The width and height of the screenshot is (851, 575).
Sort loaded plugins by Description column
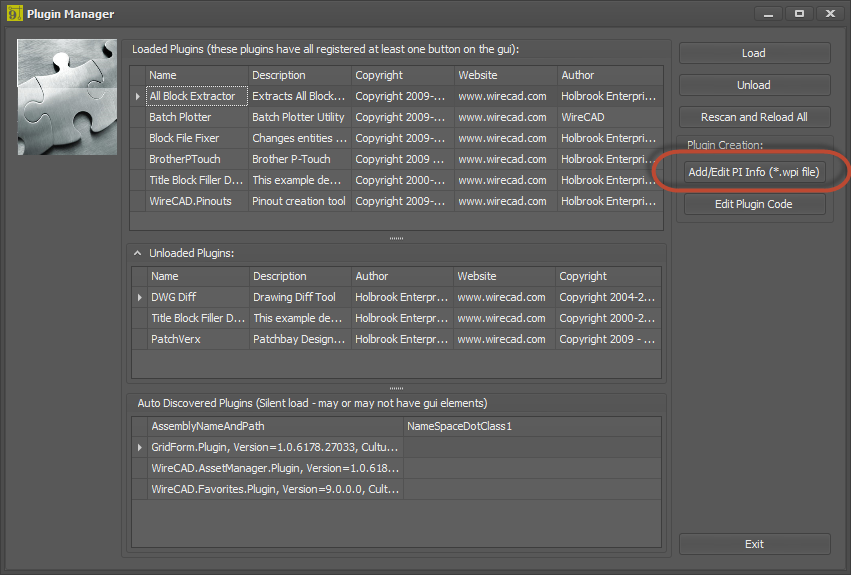(x=300, y=75)
